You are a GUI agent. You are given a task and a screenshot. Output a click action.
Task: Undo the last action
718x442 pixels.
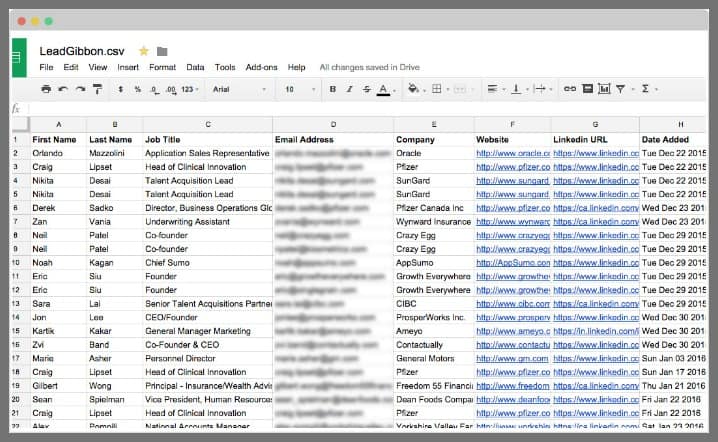tap(63, 89)
